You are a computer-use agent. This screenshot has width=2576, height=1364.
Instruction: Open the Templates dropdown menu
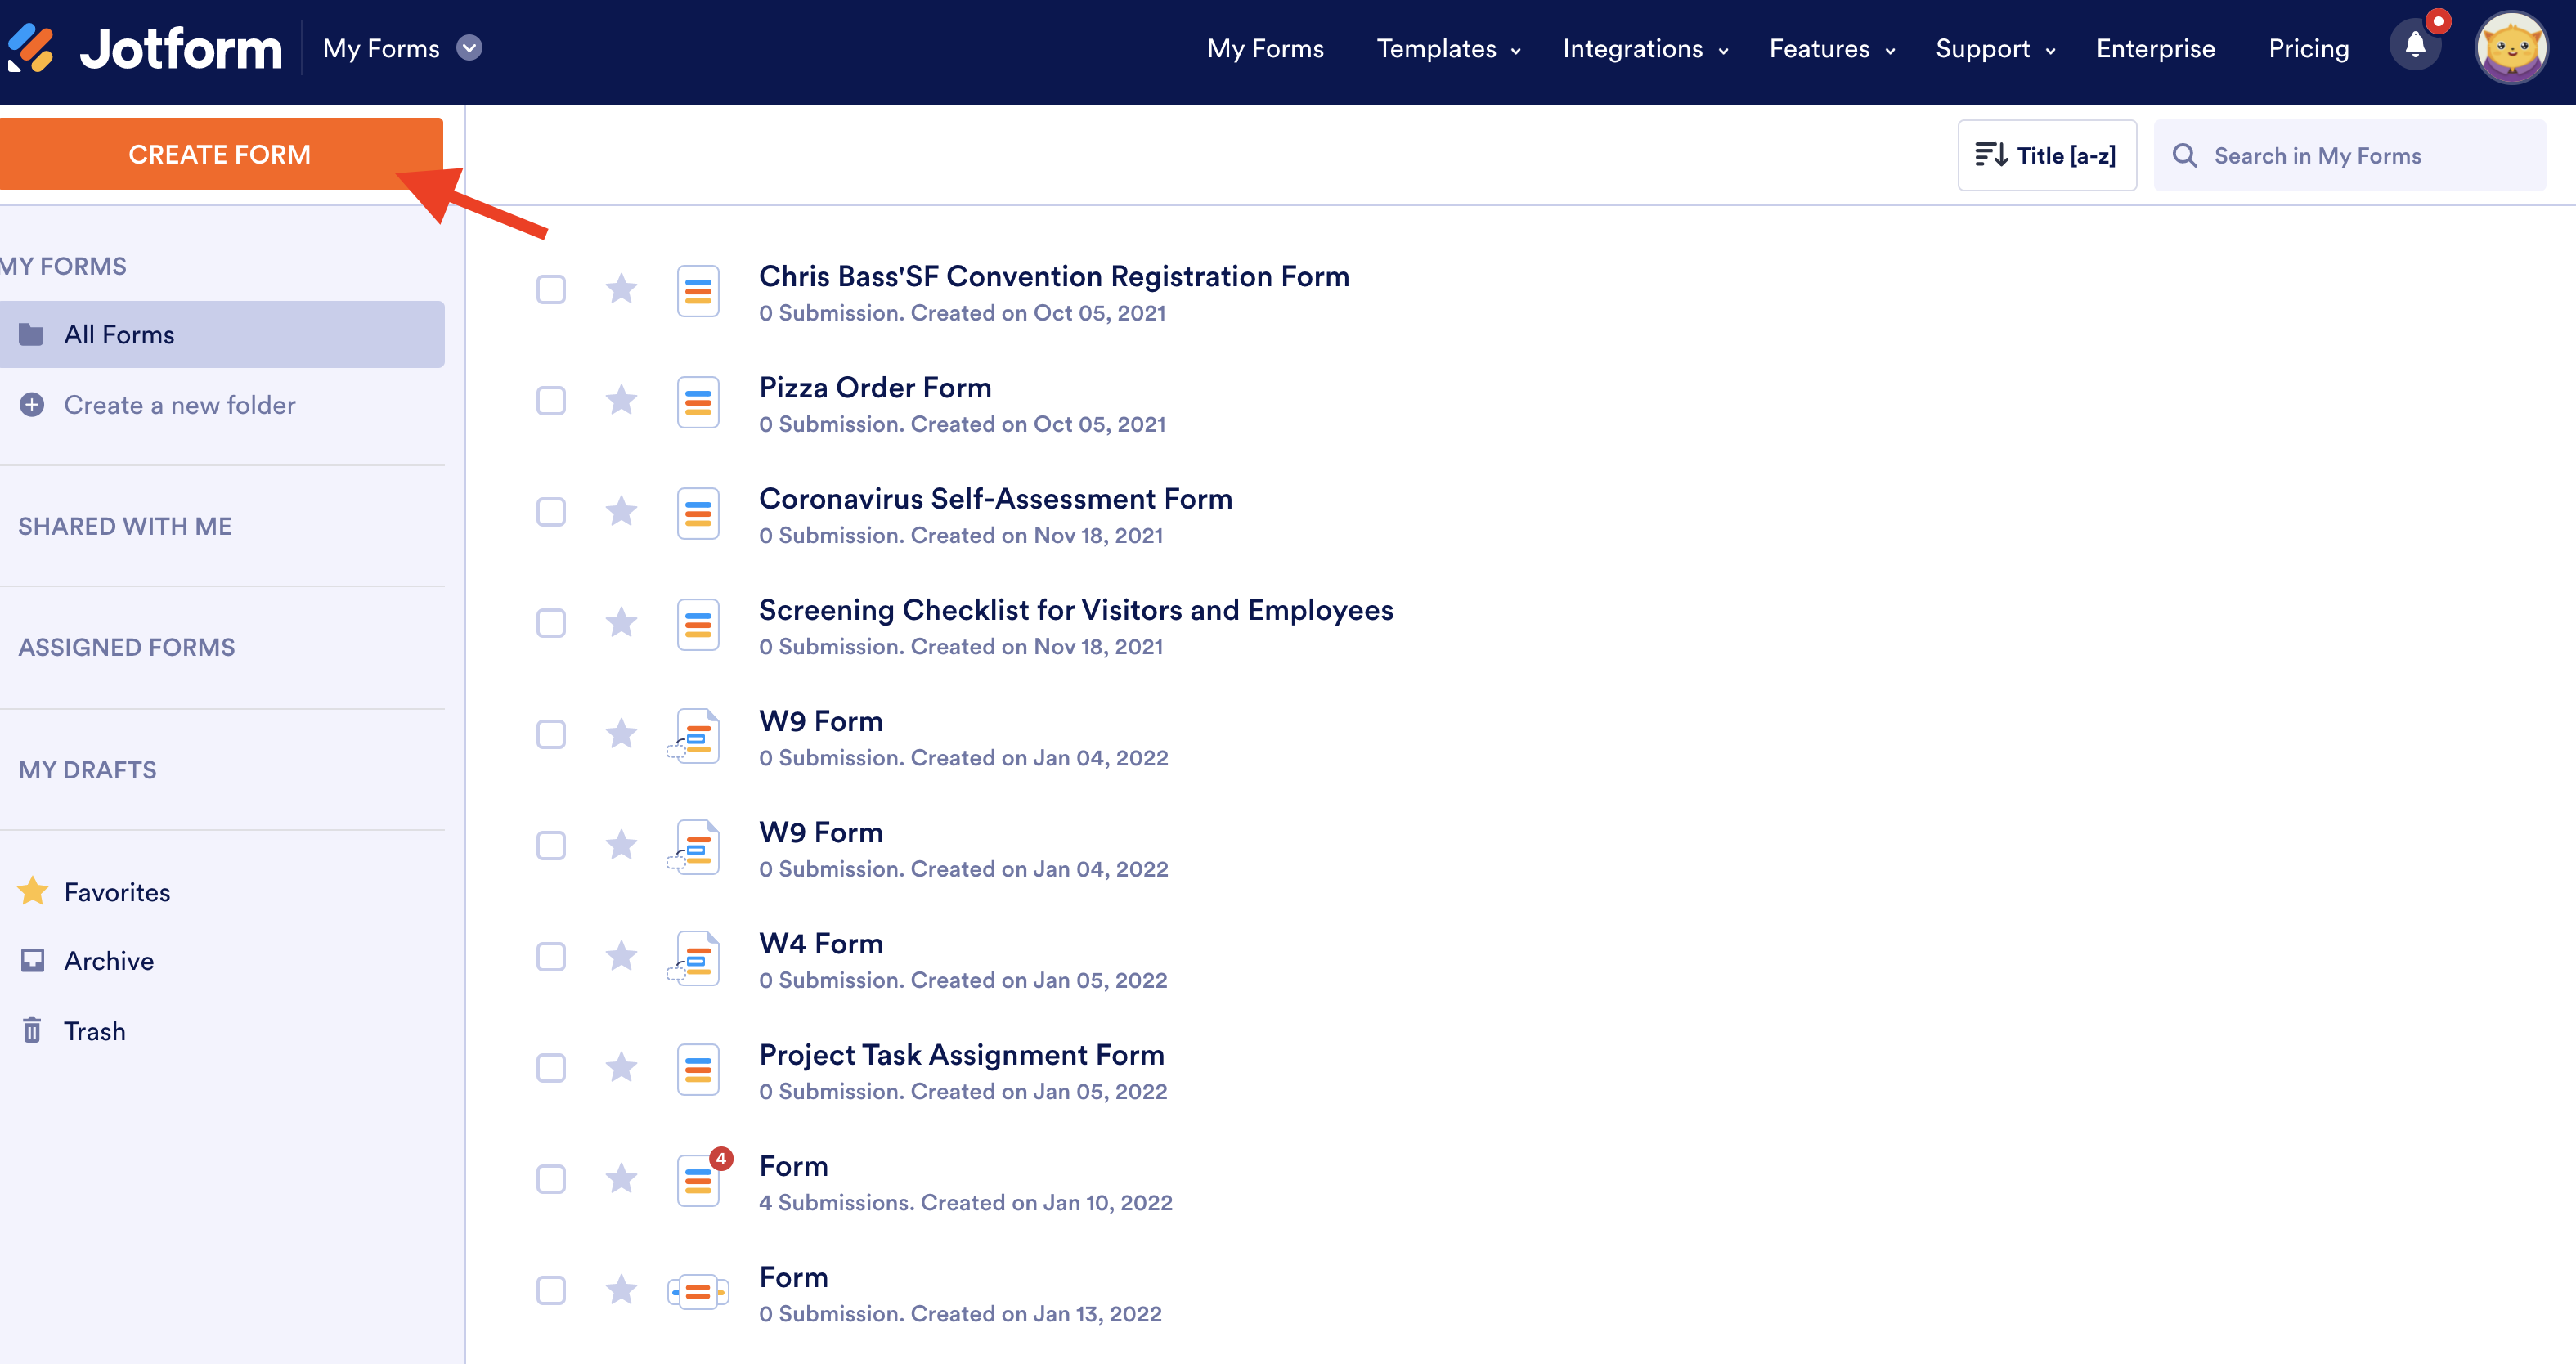tap(1447, 48)
